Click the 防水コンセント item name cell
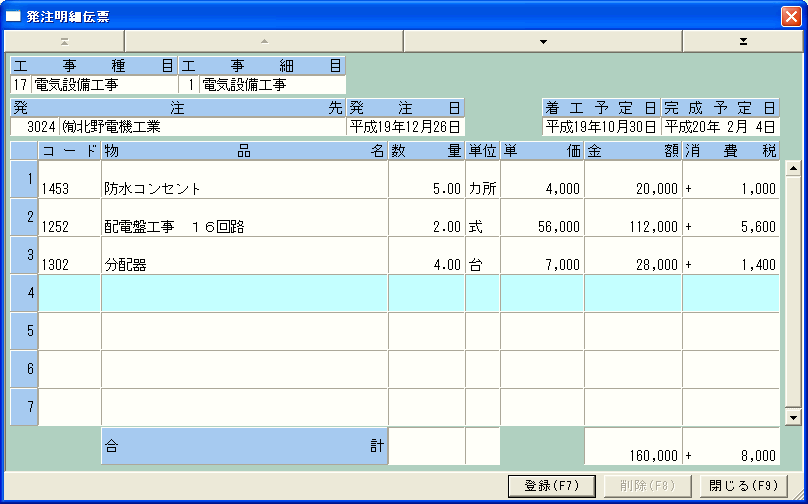Screen dimensions: 808x504 click(244, 188)
